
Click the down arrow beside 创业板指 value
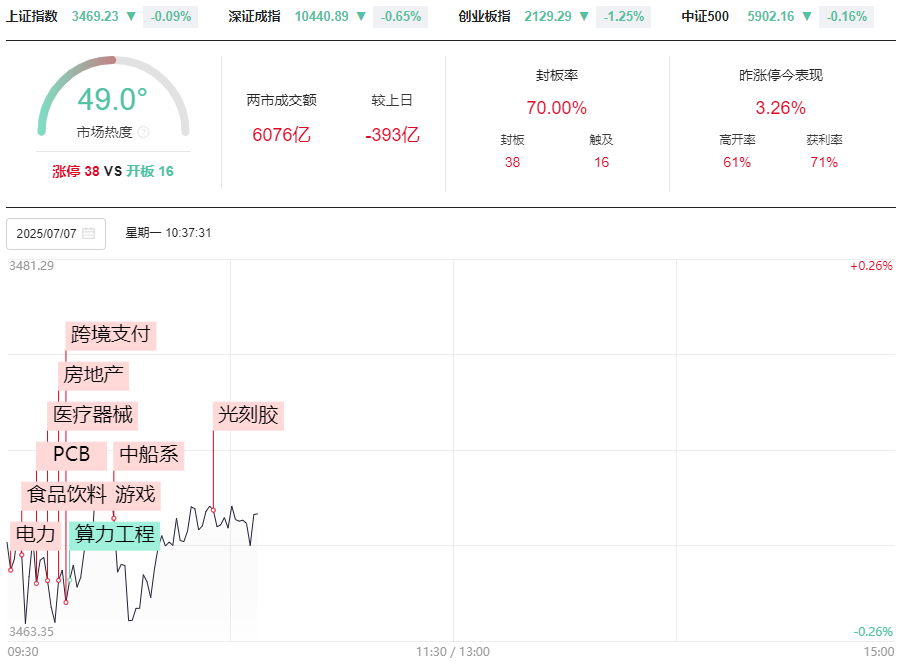[583, 16]
